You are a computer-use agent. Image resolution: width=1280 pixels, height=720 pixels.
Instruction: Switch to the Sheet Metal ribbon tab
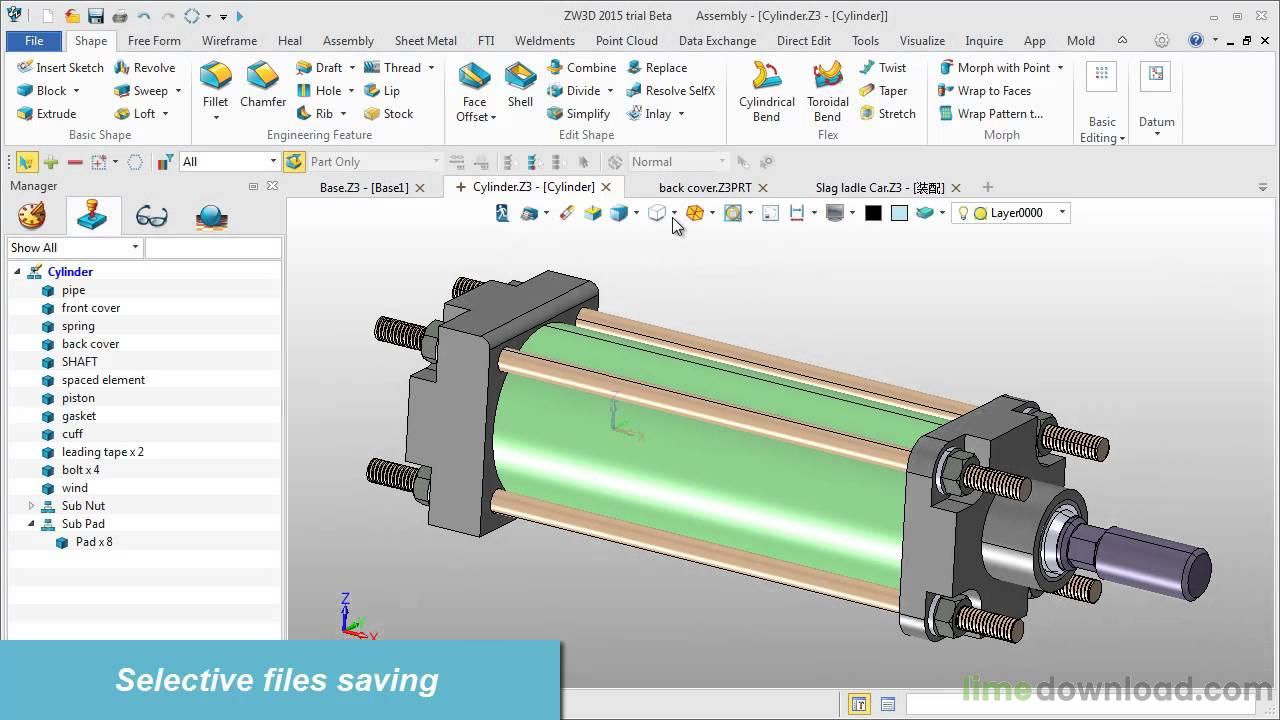[x=426, y=41]
